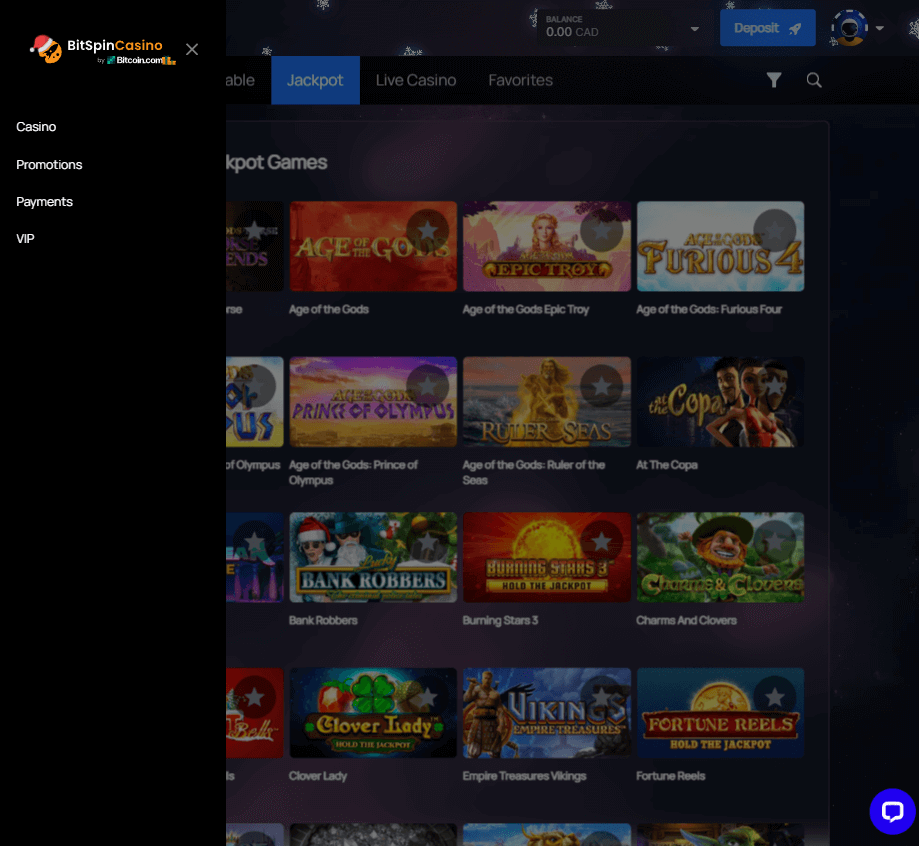Click the Deposit button
The width and height of the screenshot is (919, 846).
[767, 28]
